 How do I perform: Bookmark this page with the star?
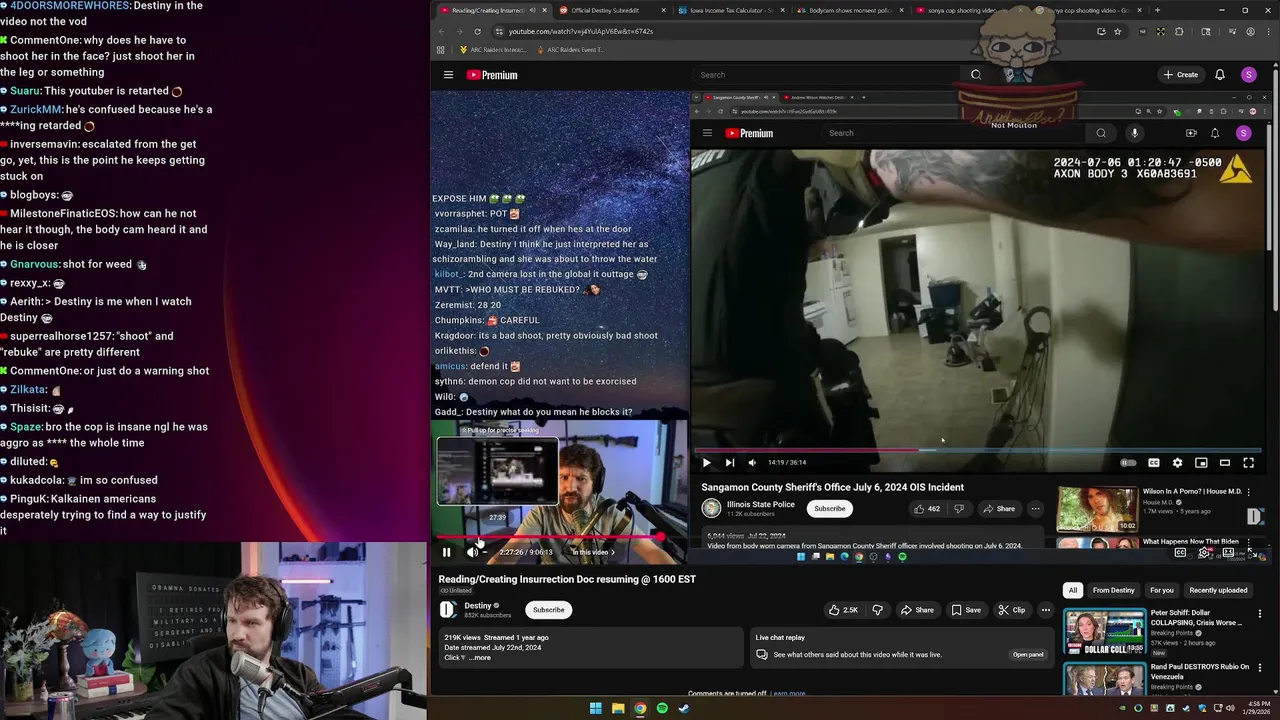click(1118, 31)
